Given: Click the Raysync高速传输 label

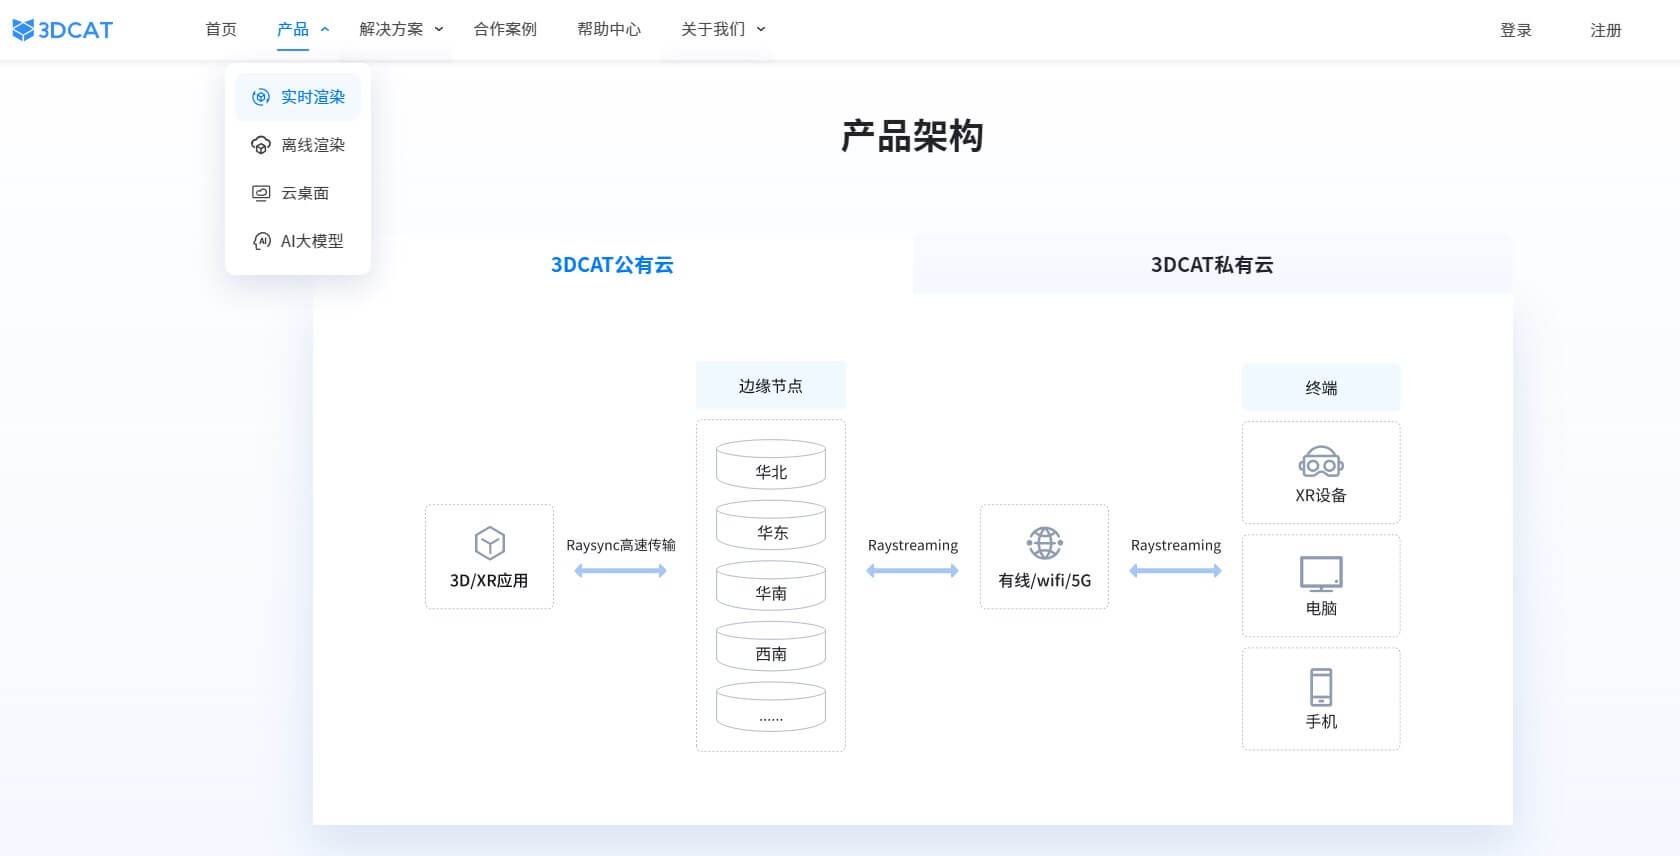Looking at the screenshot, I should (x=620, y=545).
